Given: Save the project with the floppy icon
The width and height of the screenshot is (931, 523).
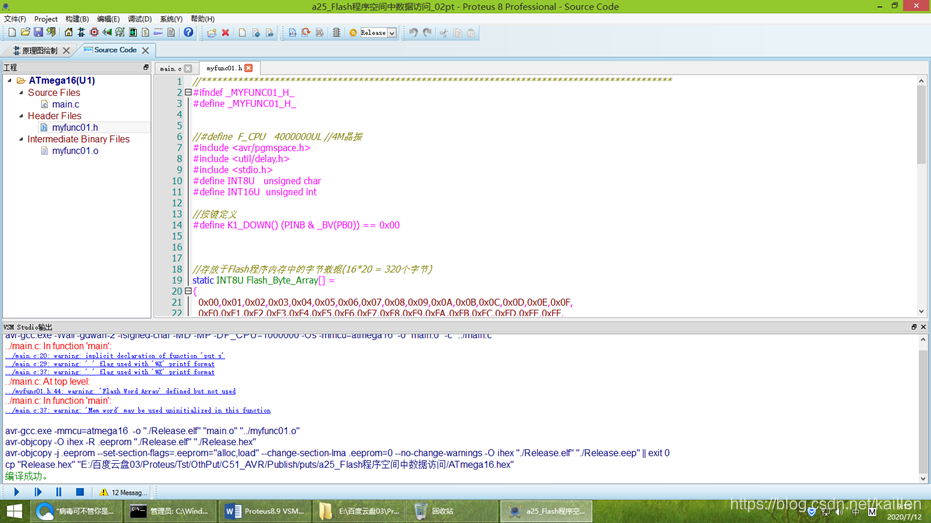Looking at the screenshot, I should (38, 33).
